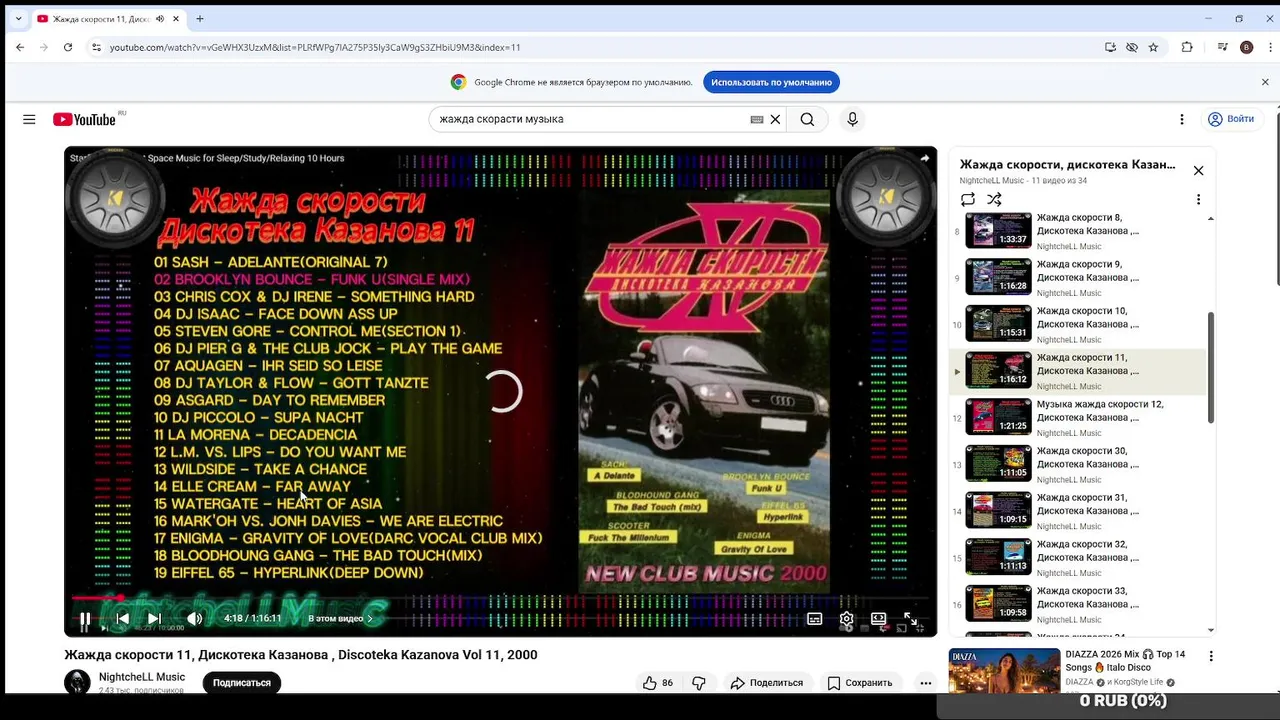
Task: Enter full screen video mode
Action: tap(911, 619)
